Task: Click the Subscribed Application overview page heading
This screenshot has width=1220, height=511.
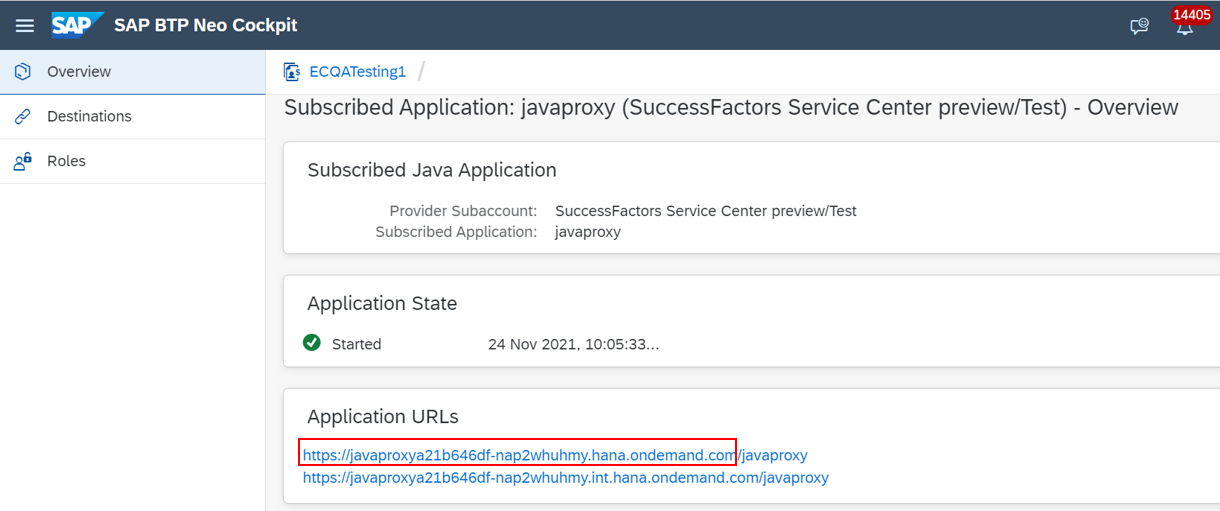Action: [x=731, y=107]
